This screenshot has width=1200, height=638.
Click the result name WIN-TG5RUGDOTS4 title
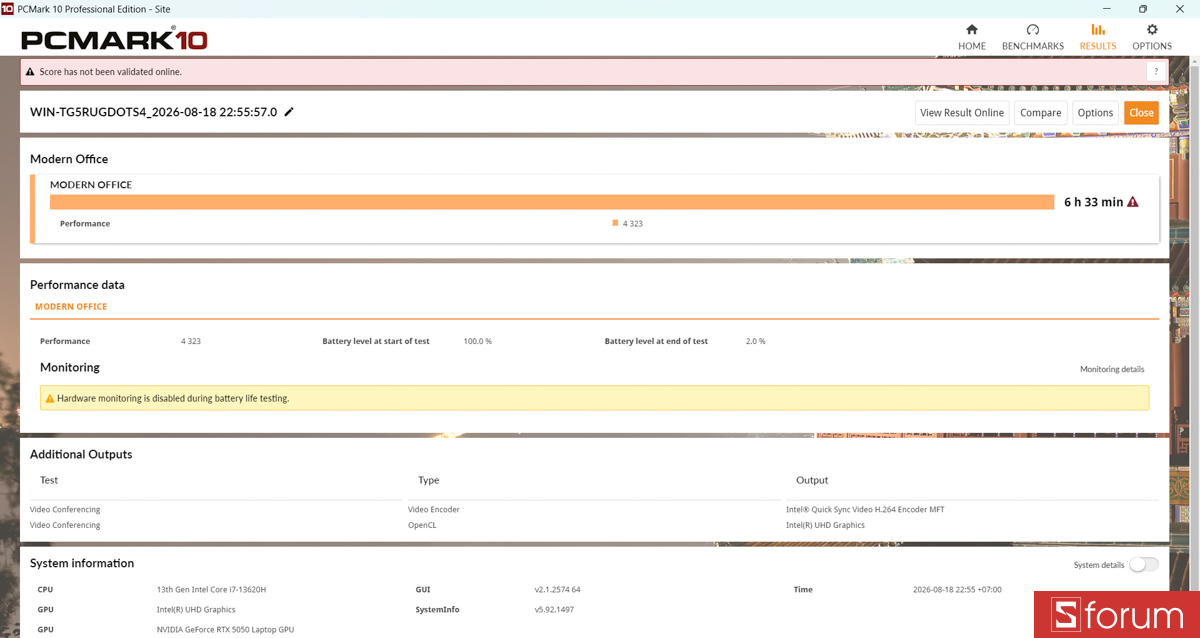click(154, 112)
